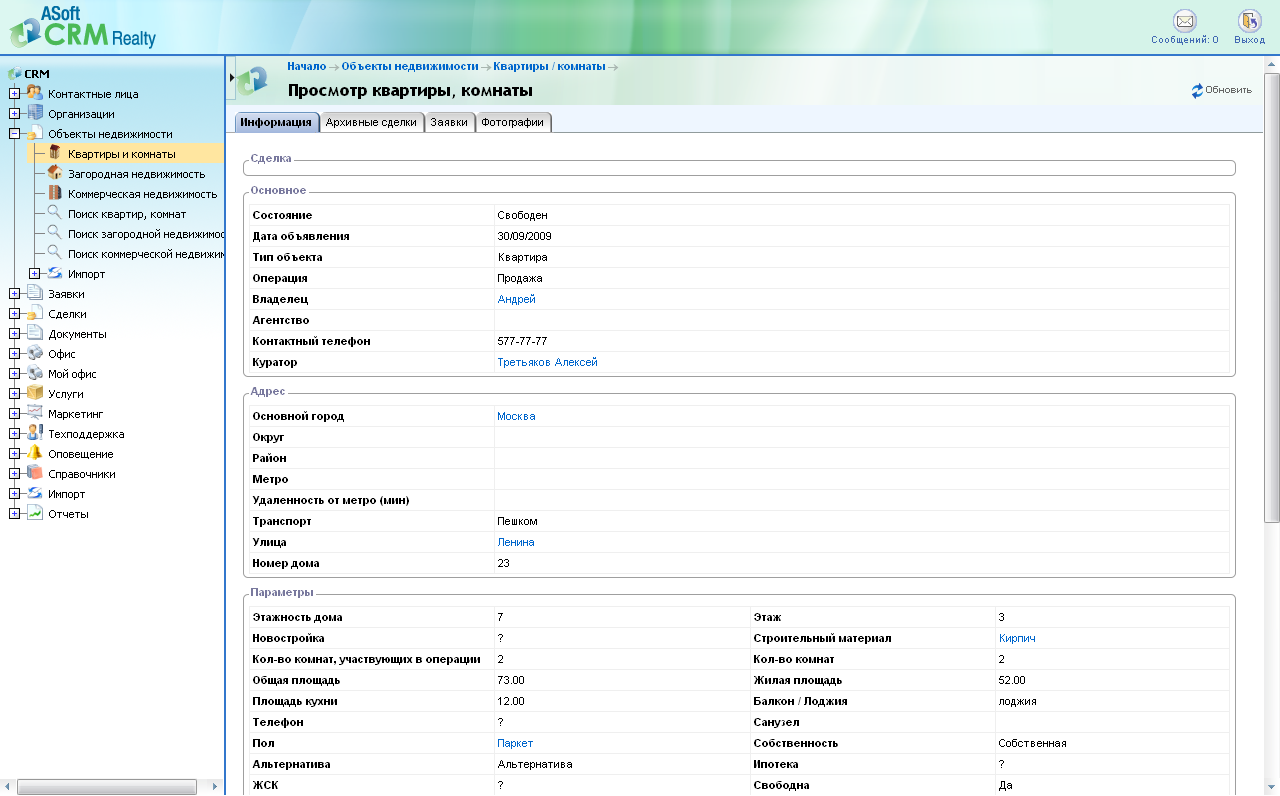Click the Сделки handshake icon
Viewport: 1280px width, 796px height.
(35, 313)
